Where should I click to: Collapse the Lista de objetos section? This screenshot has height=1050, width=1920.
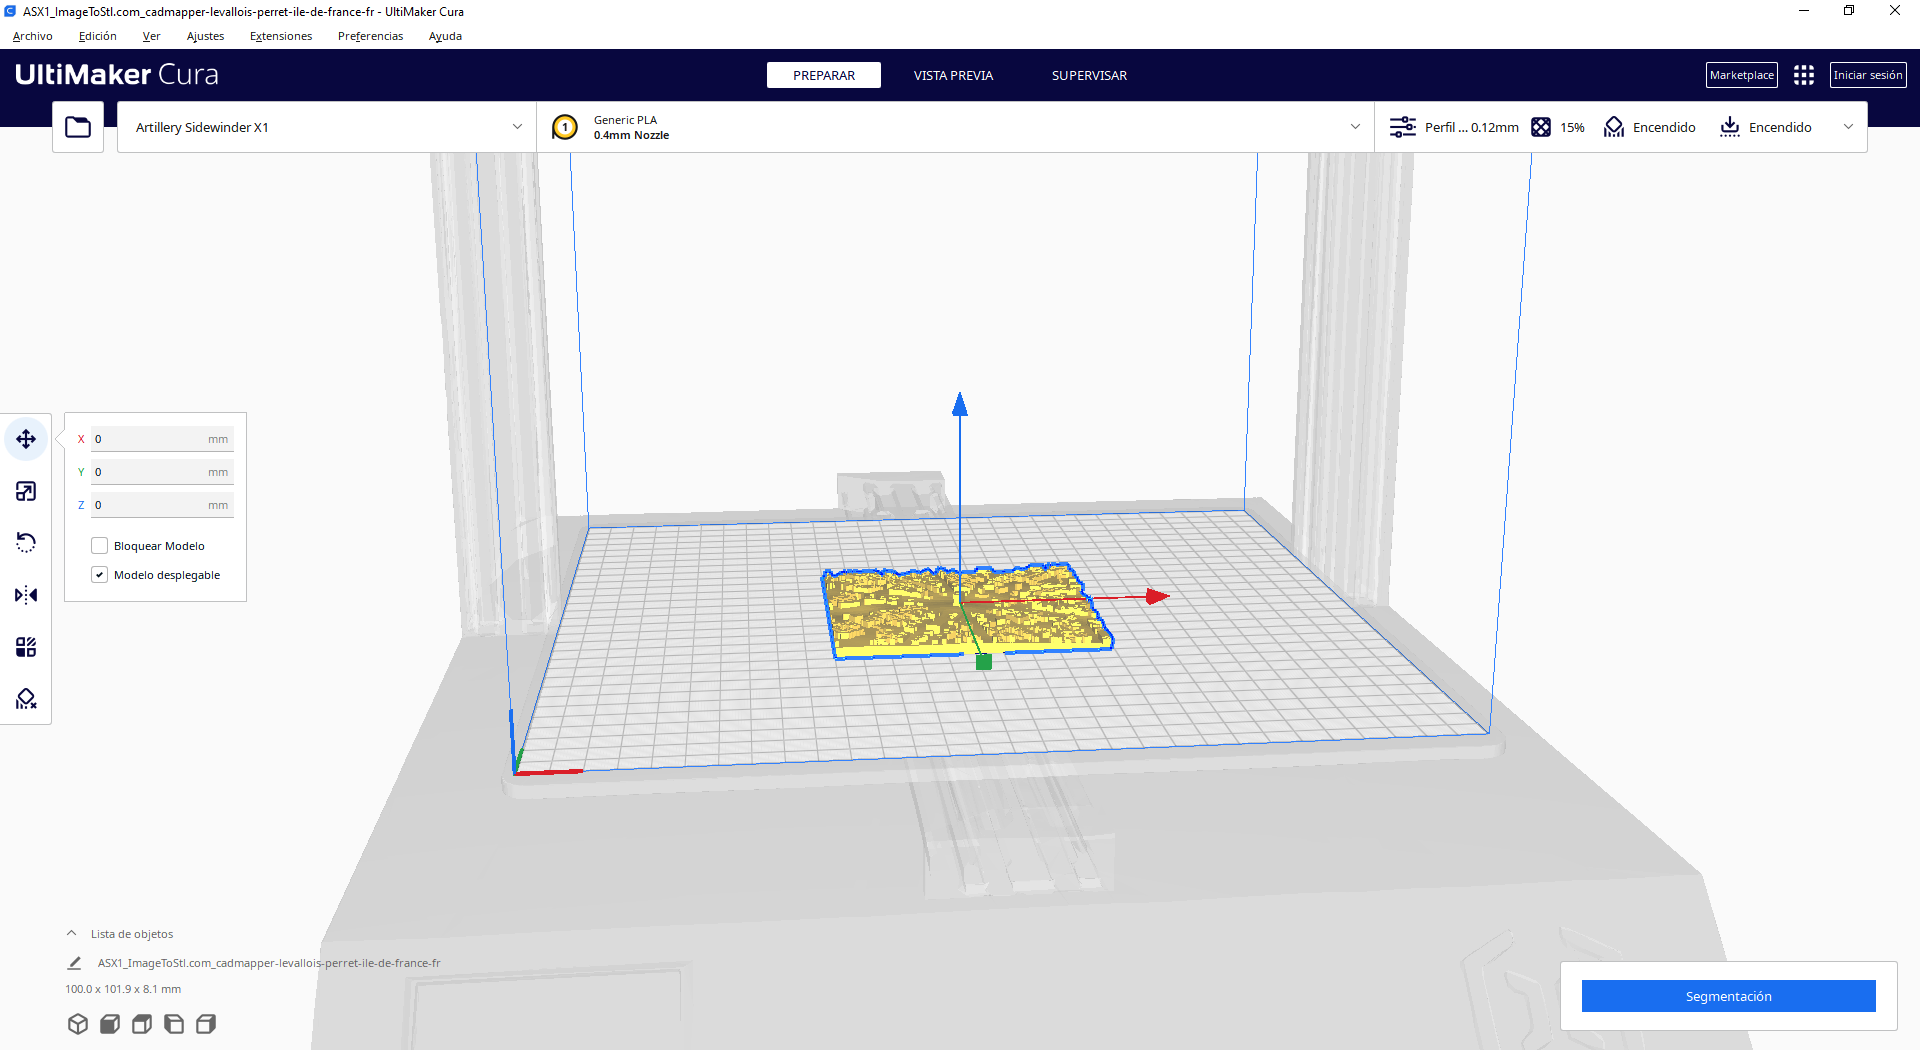pyautogui.click(x=72, y=934)
